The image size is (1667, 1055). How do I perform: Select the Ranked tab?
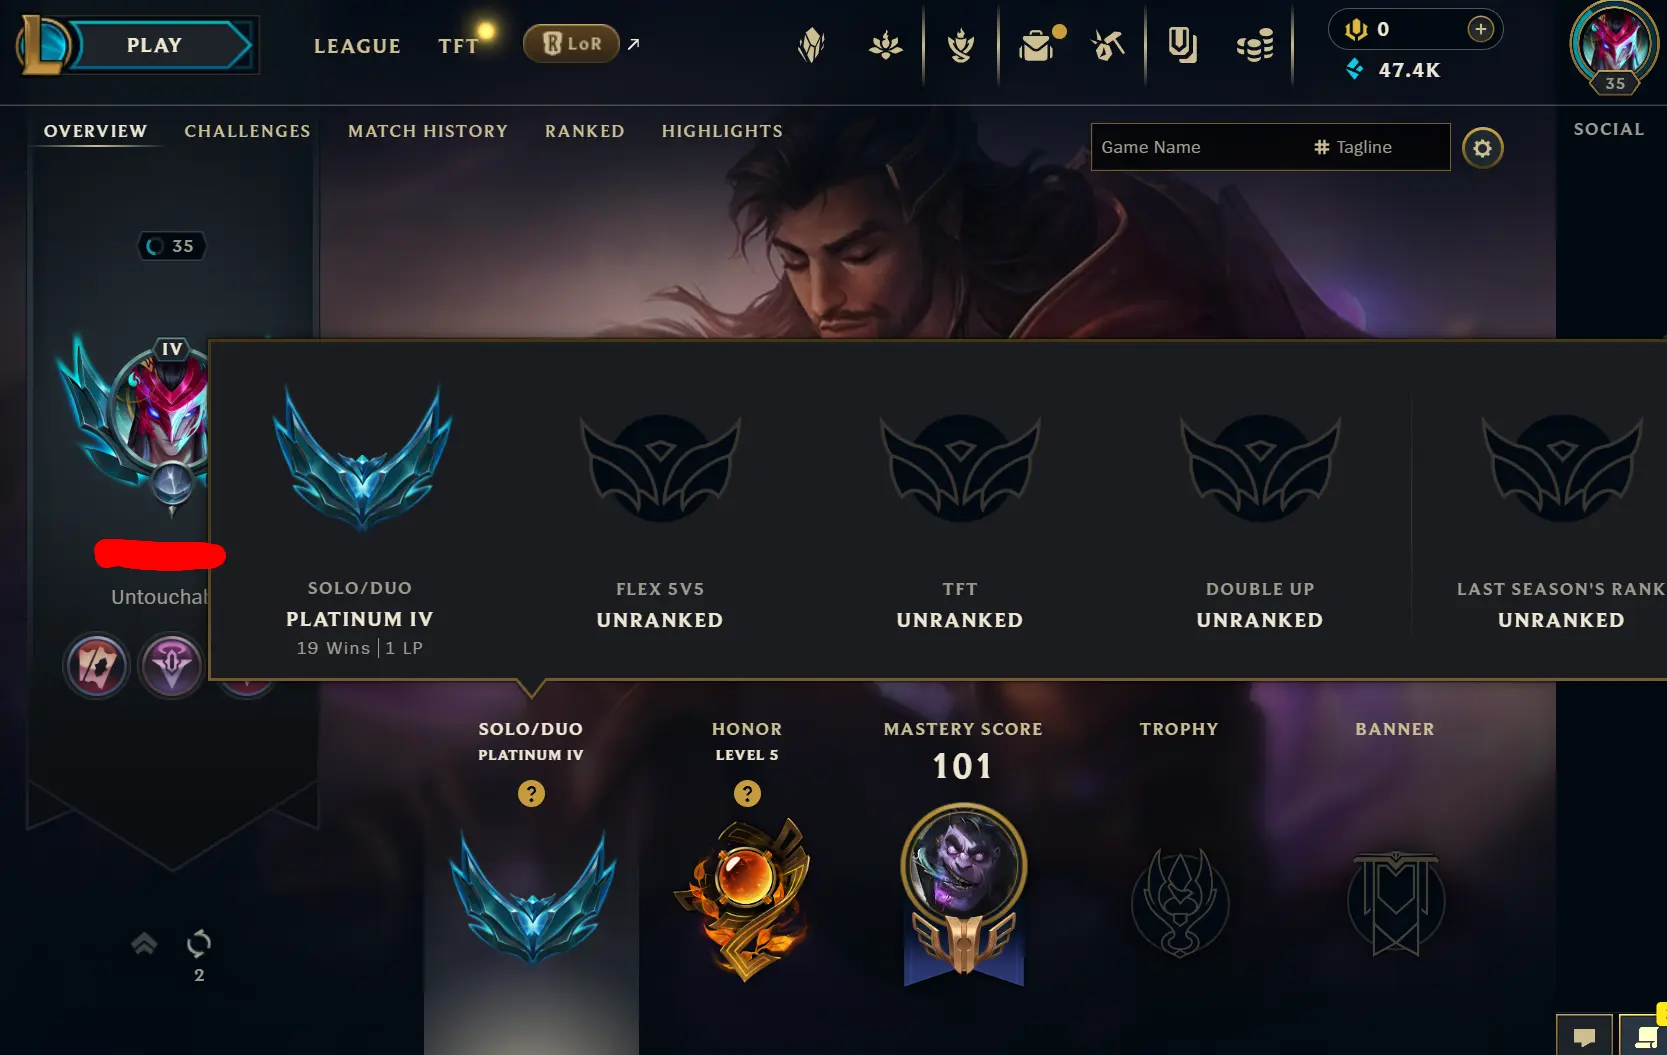[585, 131]
